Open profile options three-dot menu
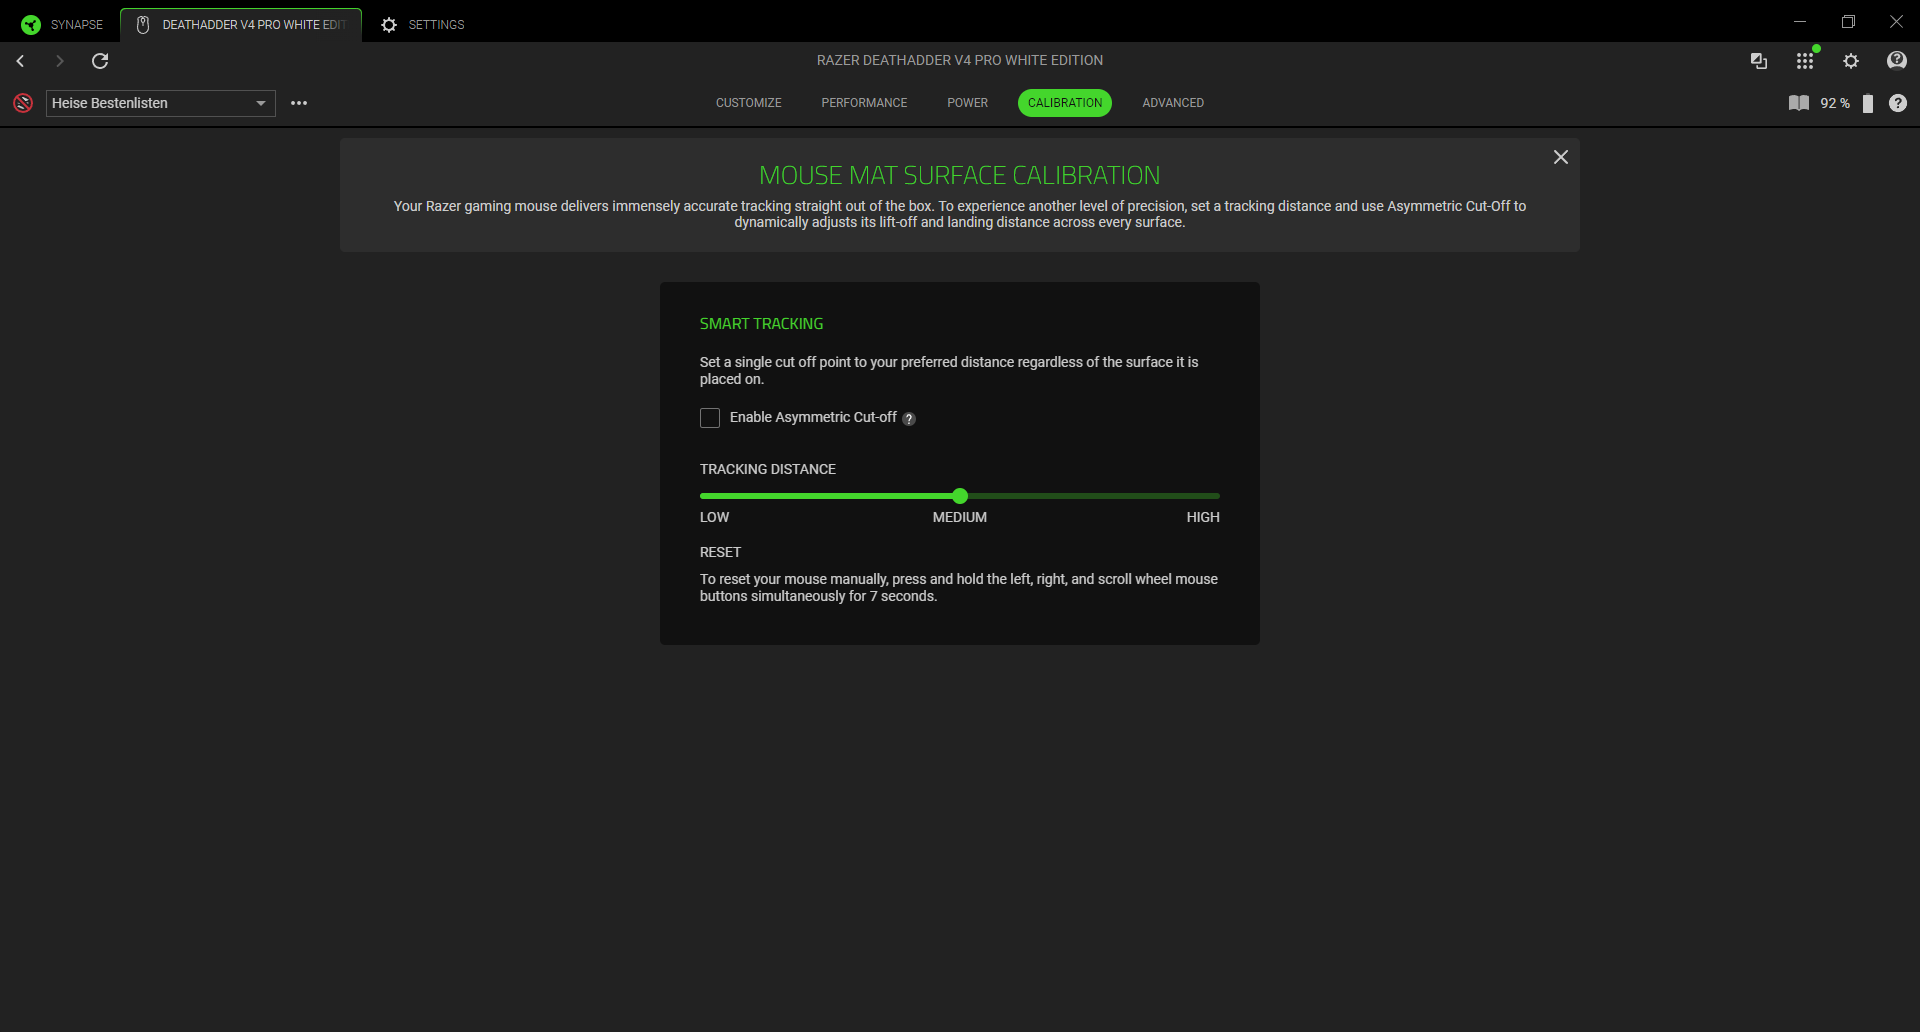 click(299, 103)
